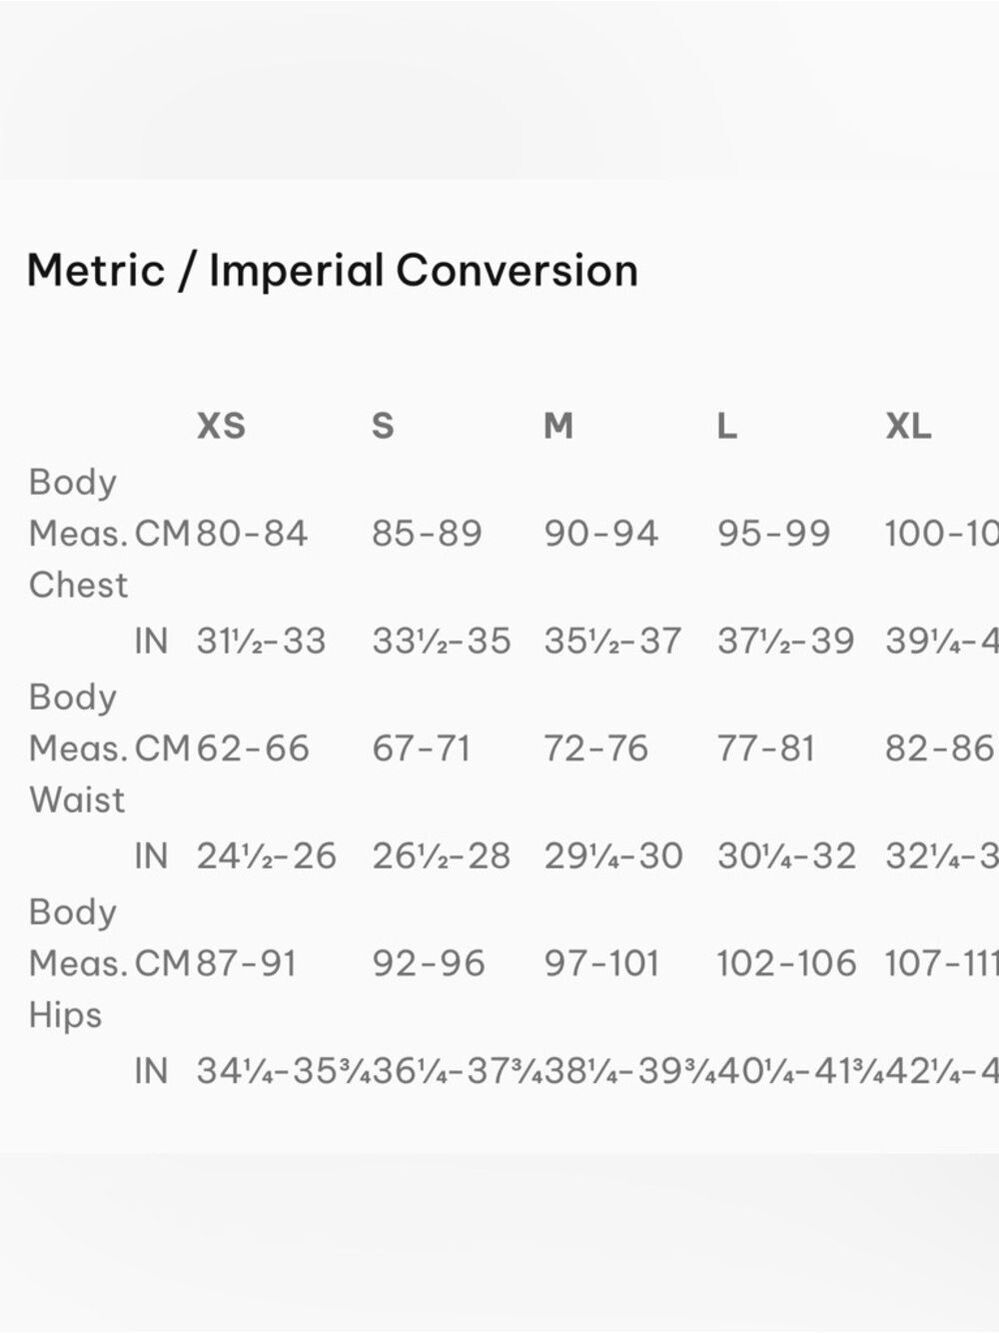The width and height of the screenshot is (999, 1333).
Task: Click waist CM value 67-71
Action: (421, 748)
